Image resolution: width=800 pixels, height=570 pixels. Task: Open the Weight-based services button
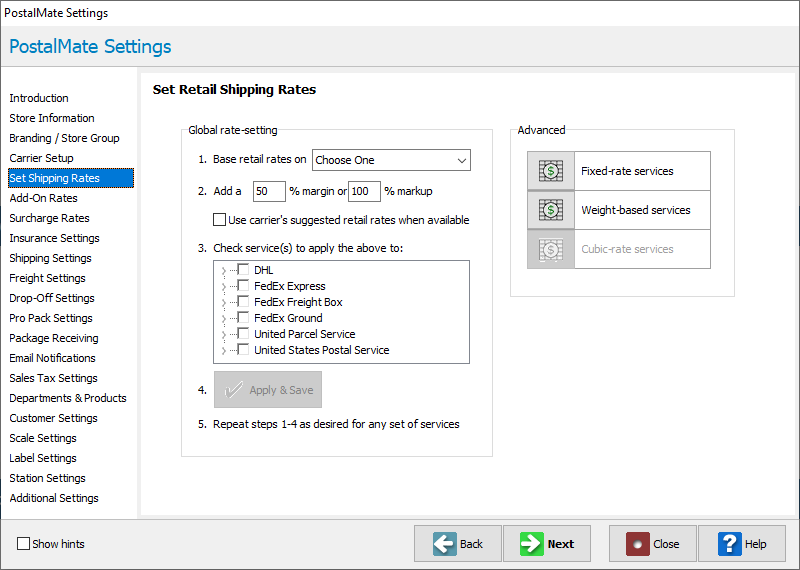[619, 210]
